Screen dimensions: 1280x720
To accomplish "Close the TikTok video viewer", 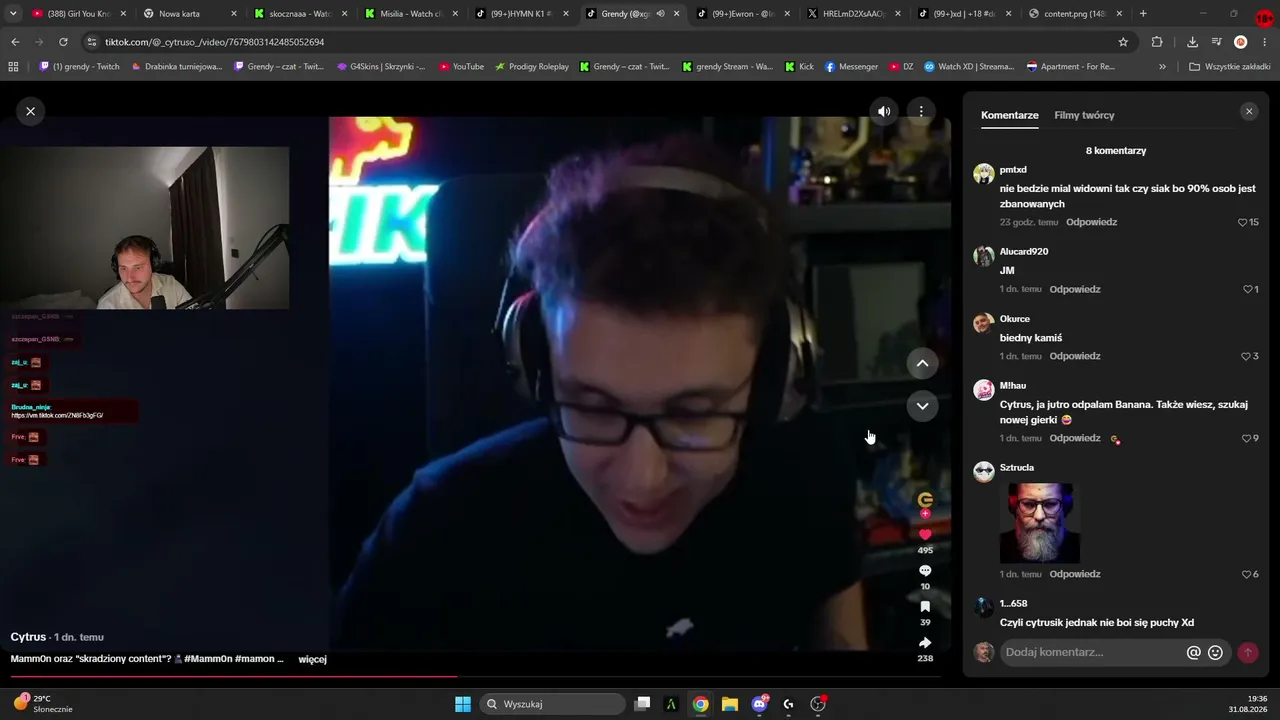I will pyautogui.click(x=30, y=111).
